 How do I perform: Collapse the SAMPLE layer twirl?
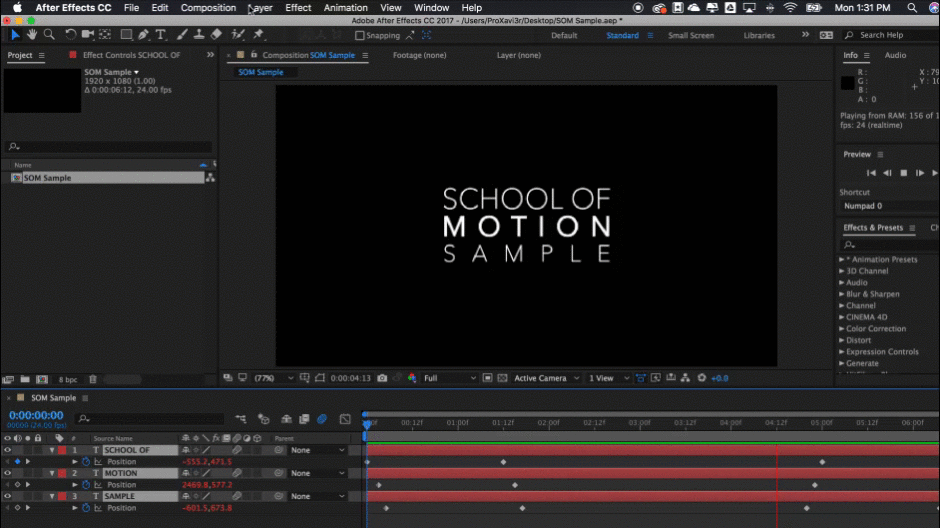coord(52,496)
